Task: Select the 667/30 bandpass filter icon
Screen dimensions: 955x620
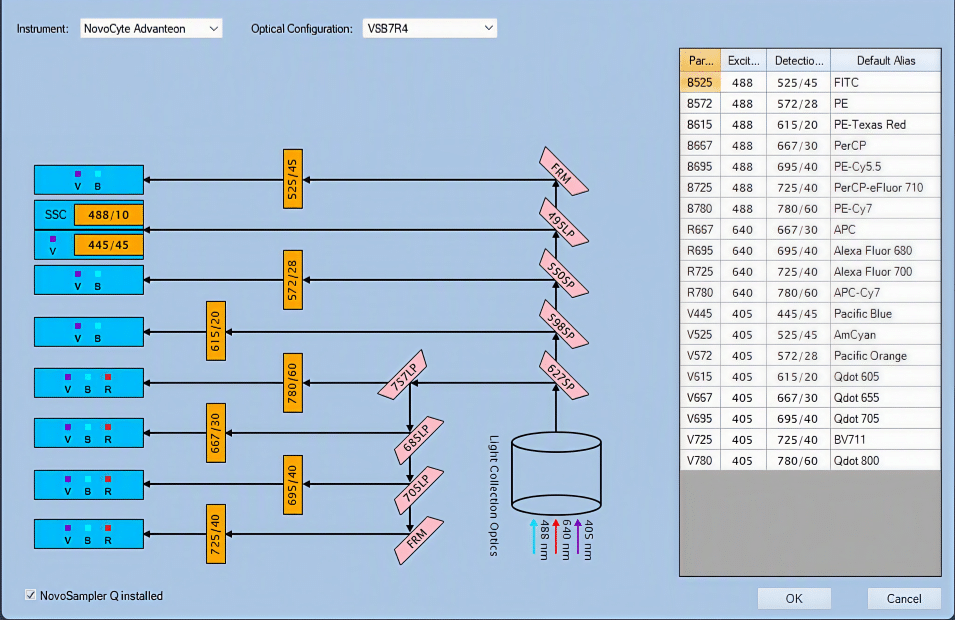Action: coord(216,433)
